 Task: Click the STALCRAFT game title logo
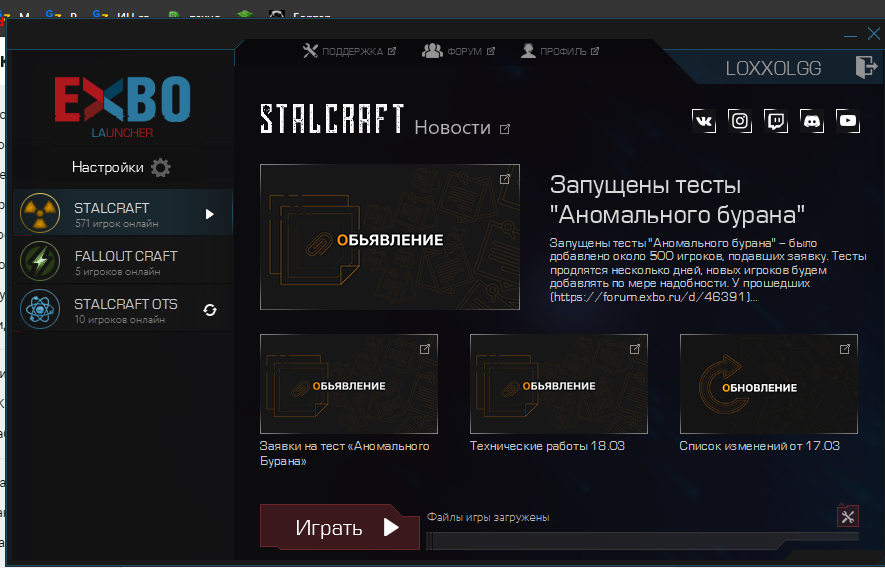[x=332, y=119]
